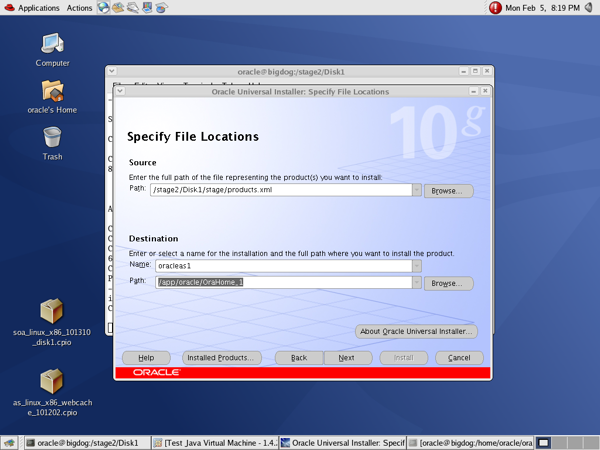Viewport: 600px width, 450px height.
Task: Launch the presentation app panel icon
Action: coord(147,7)
